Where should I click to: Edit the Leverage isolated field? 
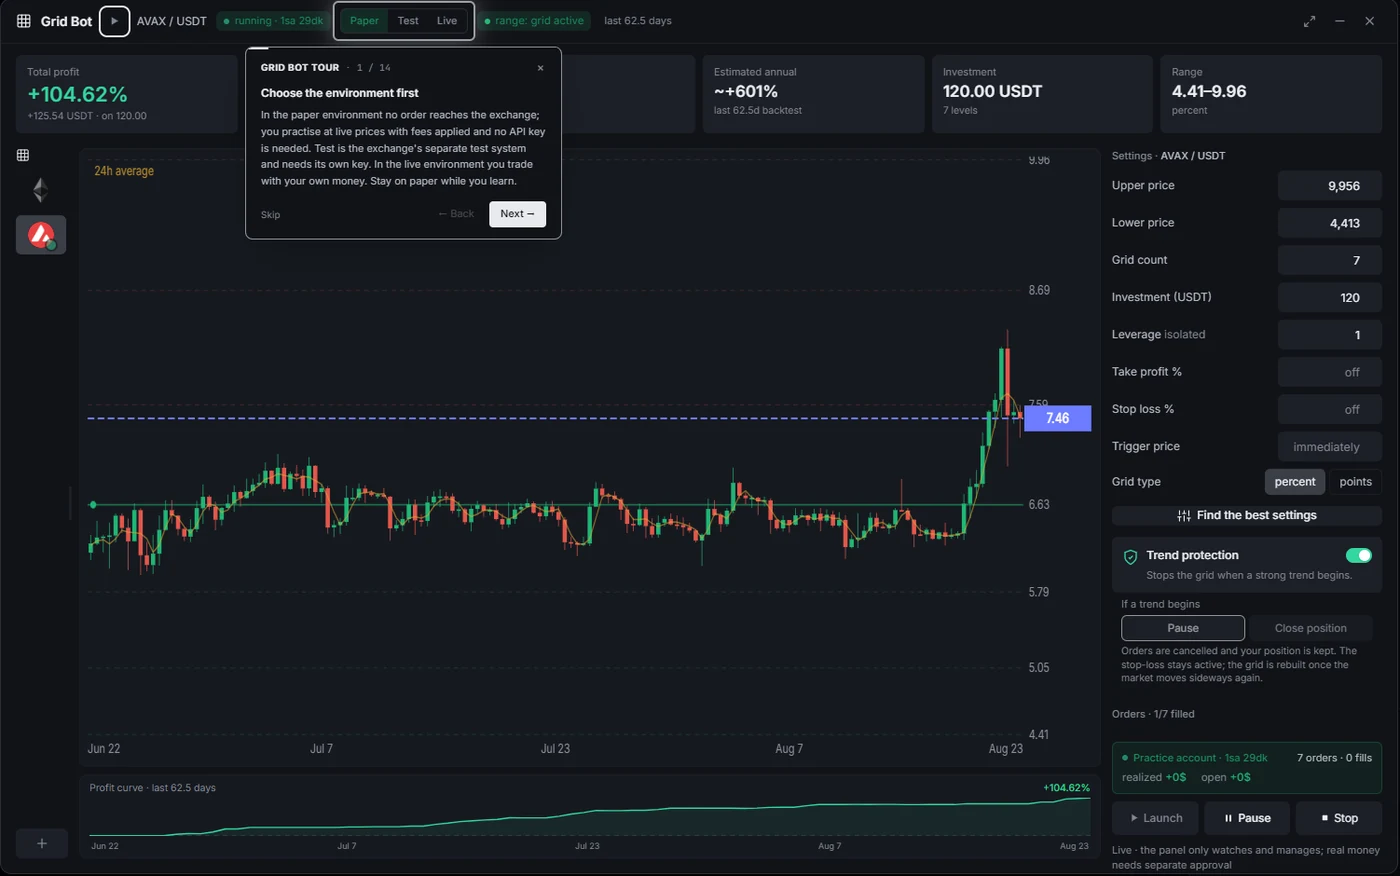point(1330,335)
